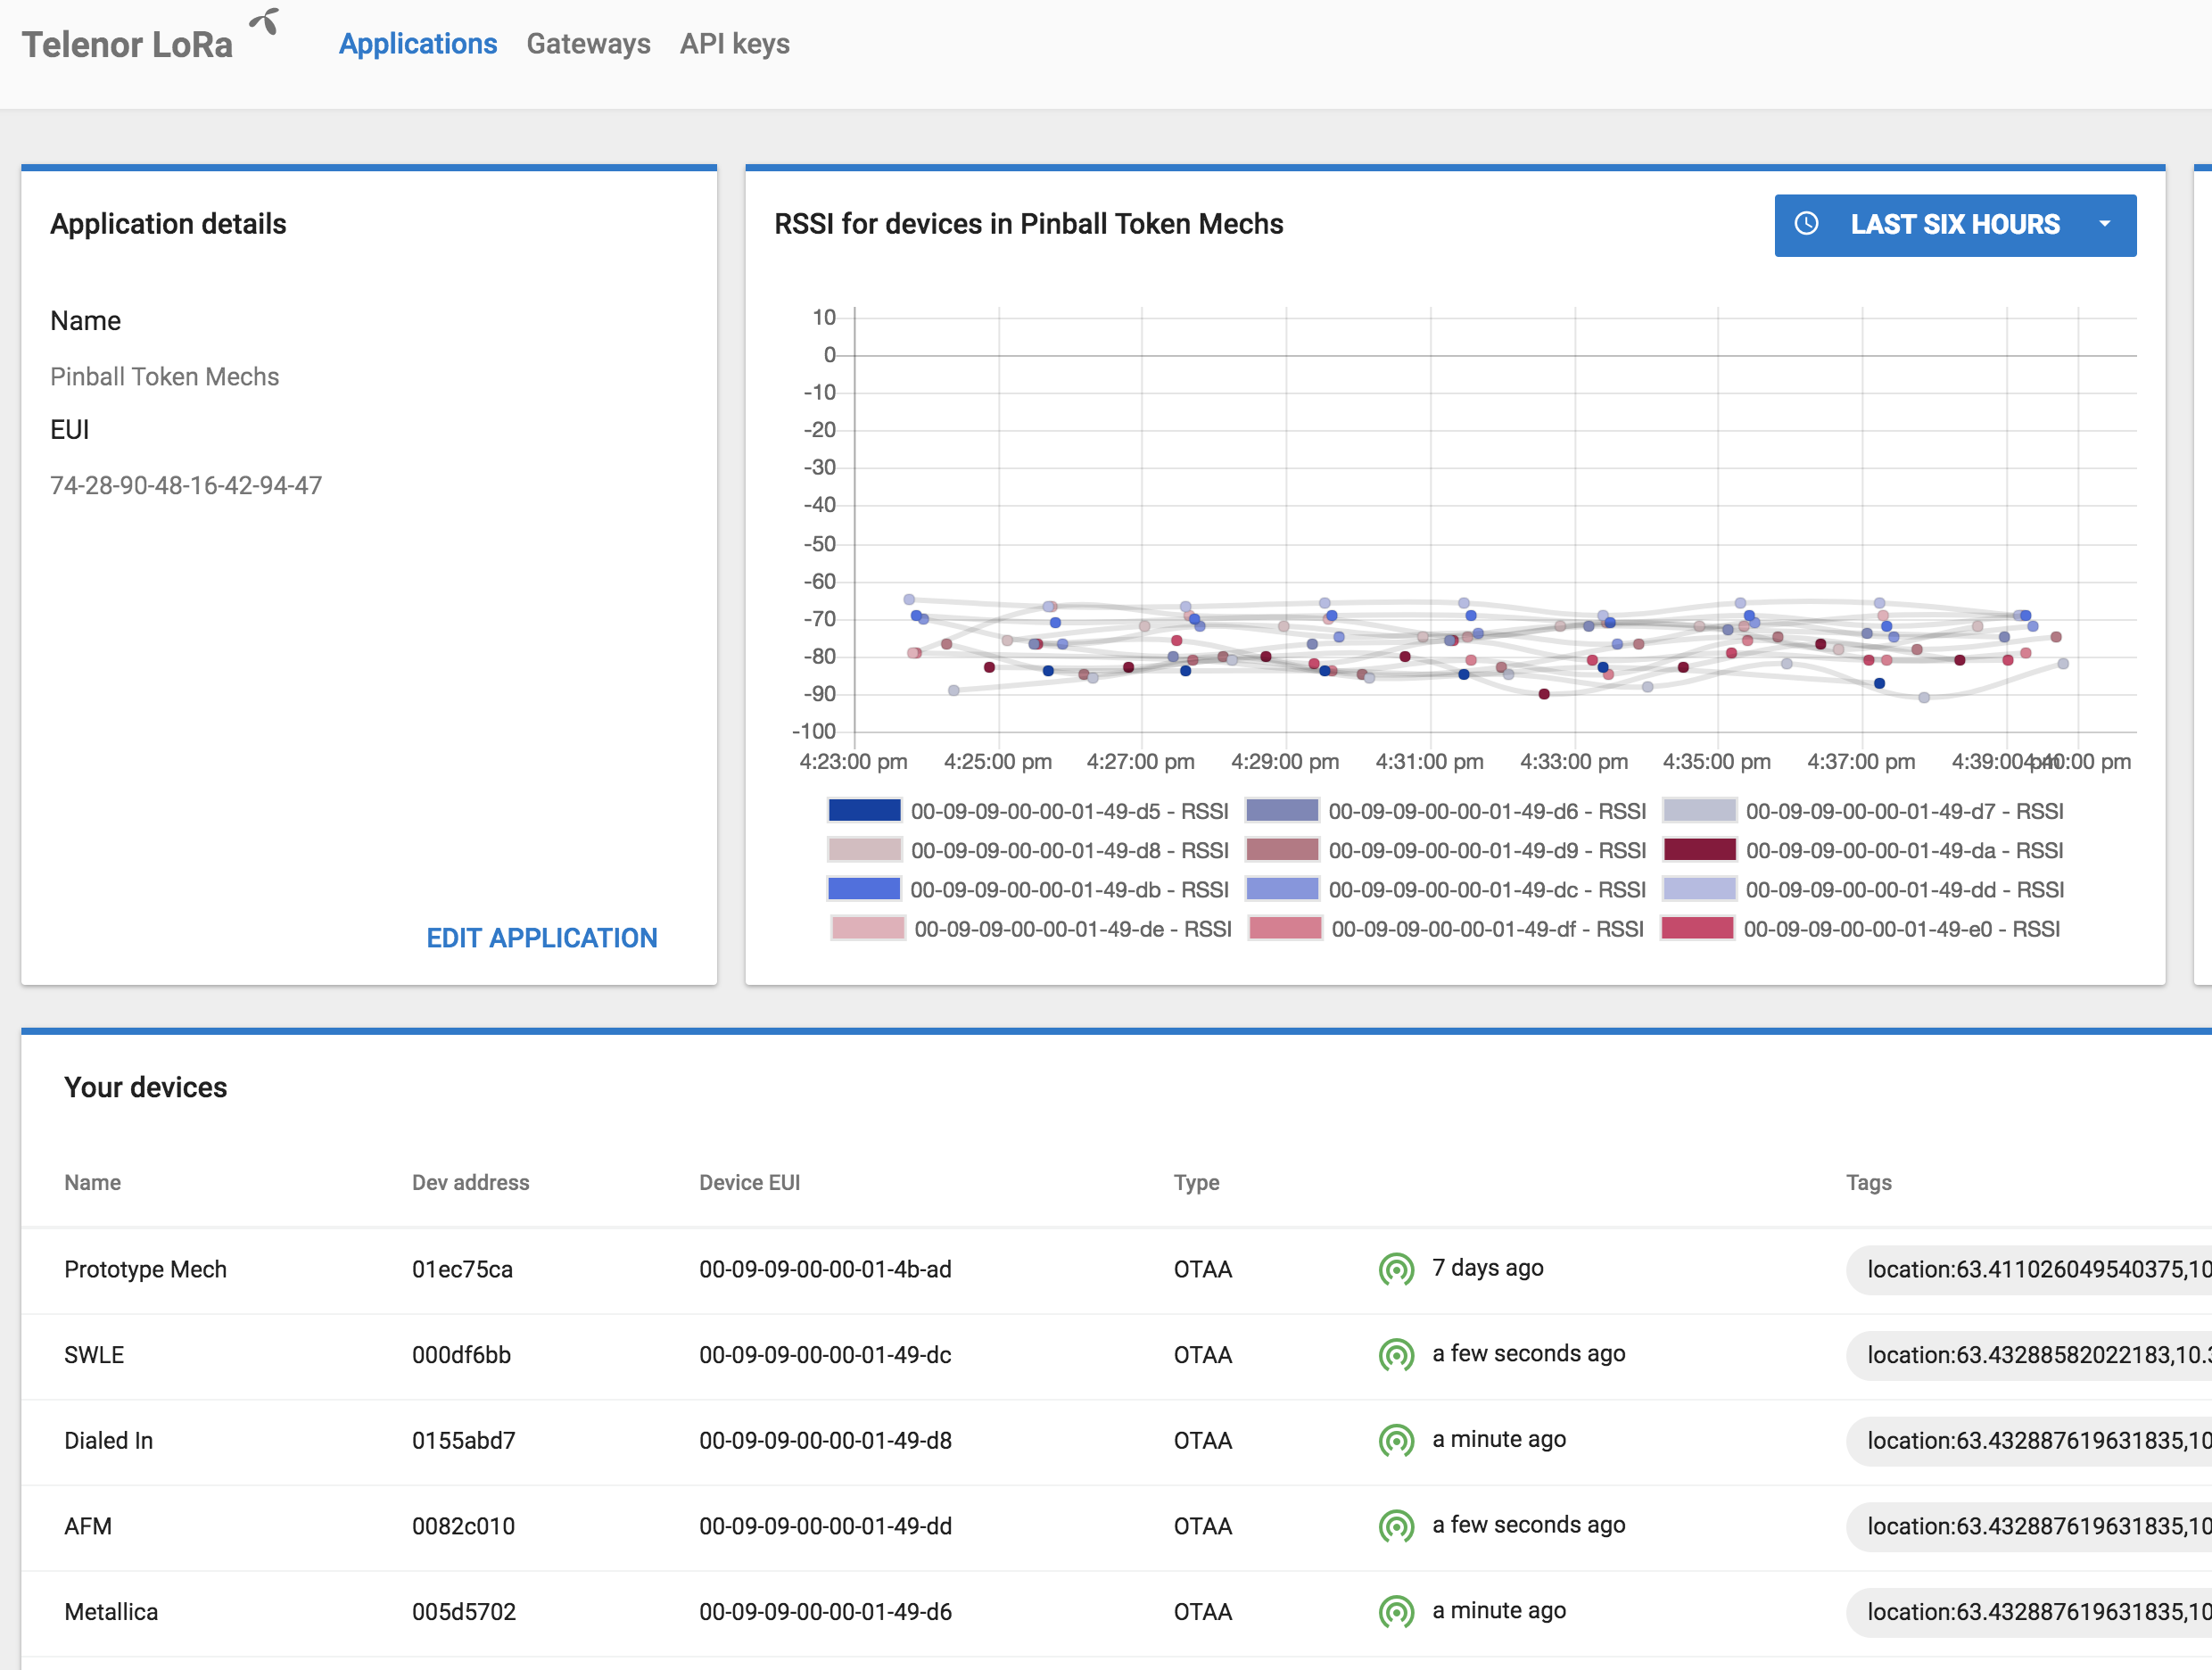The width and height of the screenshot is (2212, 1670).
Task: Click signal icon in SWLE row
Action: (x=1396, y=1355)
